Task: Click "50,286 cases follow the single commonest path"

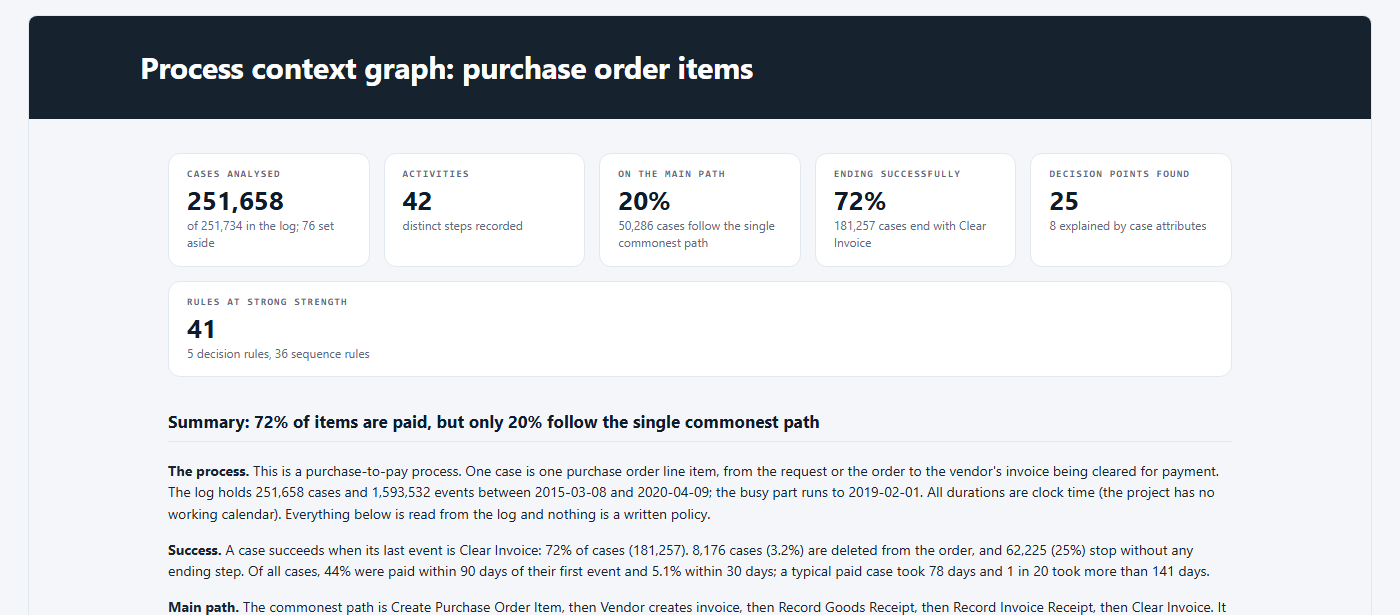Action: pyautogui.click(x=697, y=234)
